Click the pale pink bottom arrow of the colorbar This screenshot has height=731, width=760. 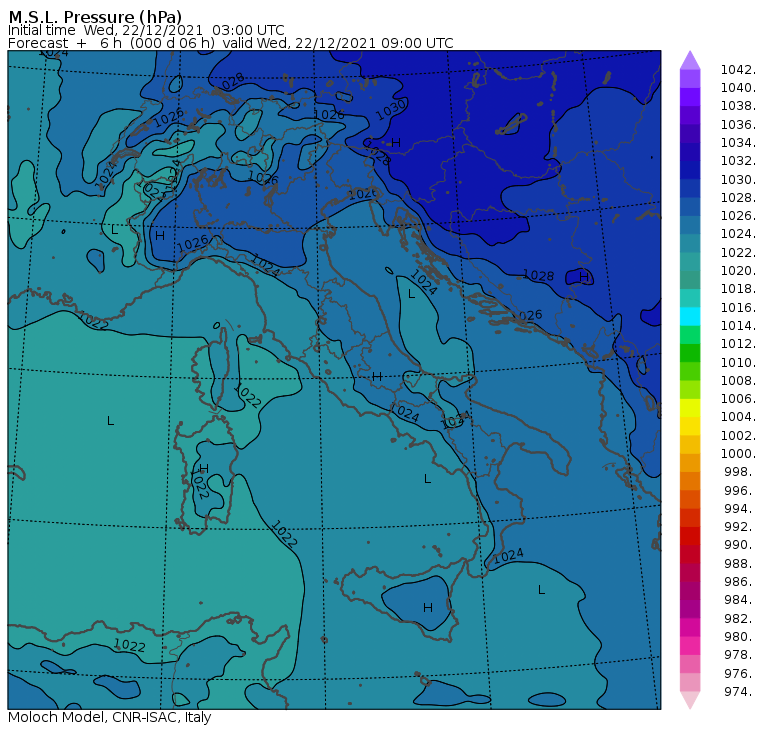coord(690,700)
